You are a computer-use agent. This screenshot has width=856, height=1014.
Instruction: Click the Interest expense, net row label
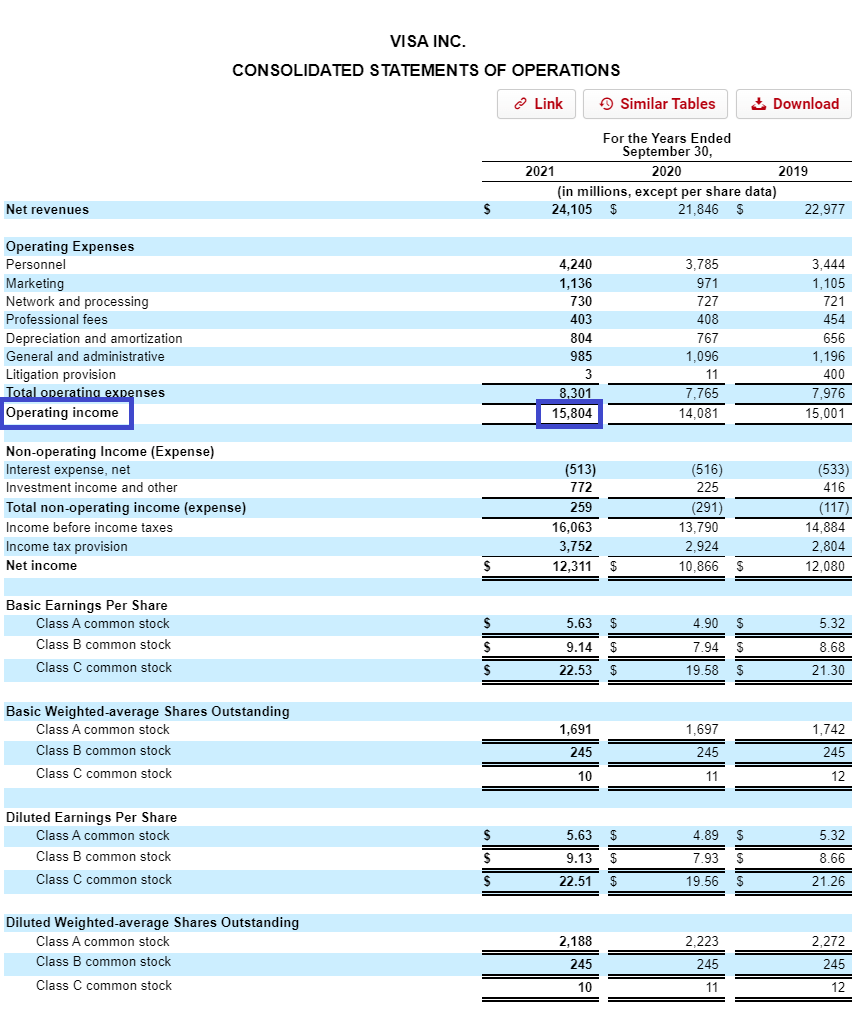(x=68, y=469)
